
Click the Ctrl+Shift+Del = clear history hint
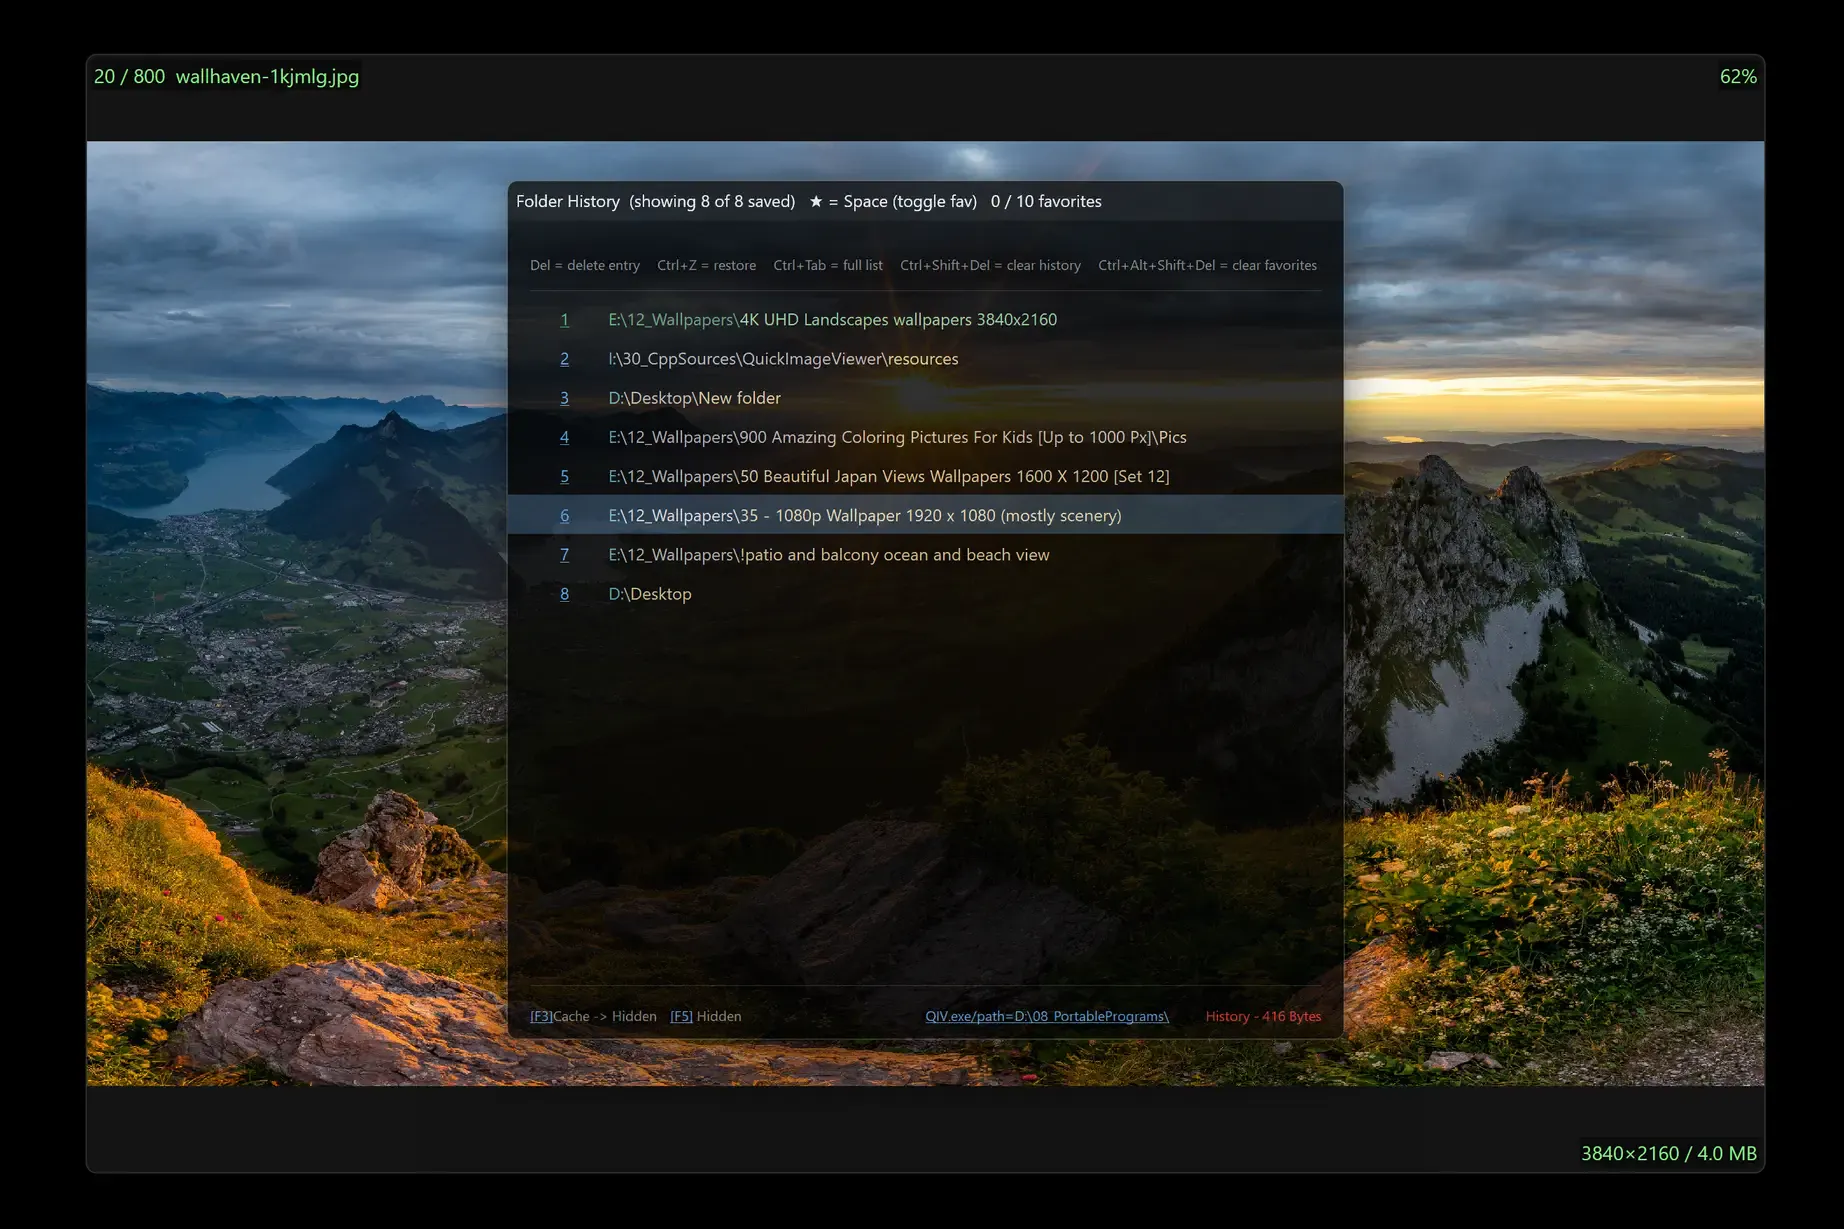click(x=990, y=265)
